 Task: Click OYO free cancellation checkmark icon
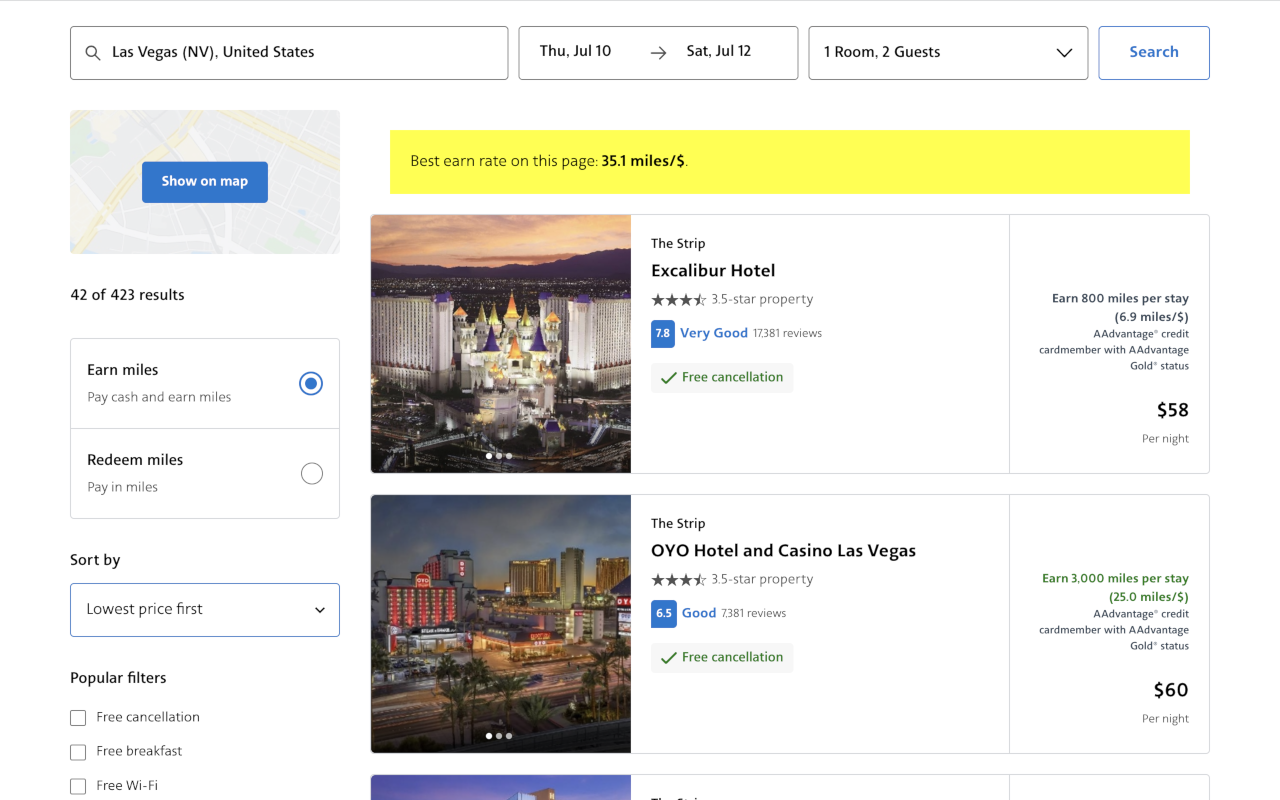669,658
